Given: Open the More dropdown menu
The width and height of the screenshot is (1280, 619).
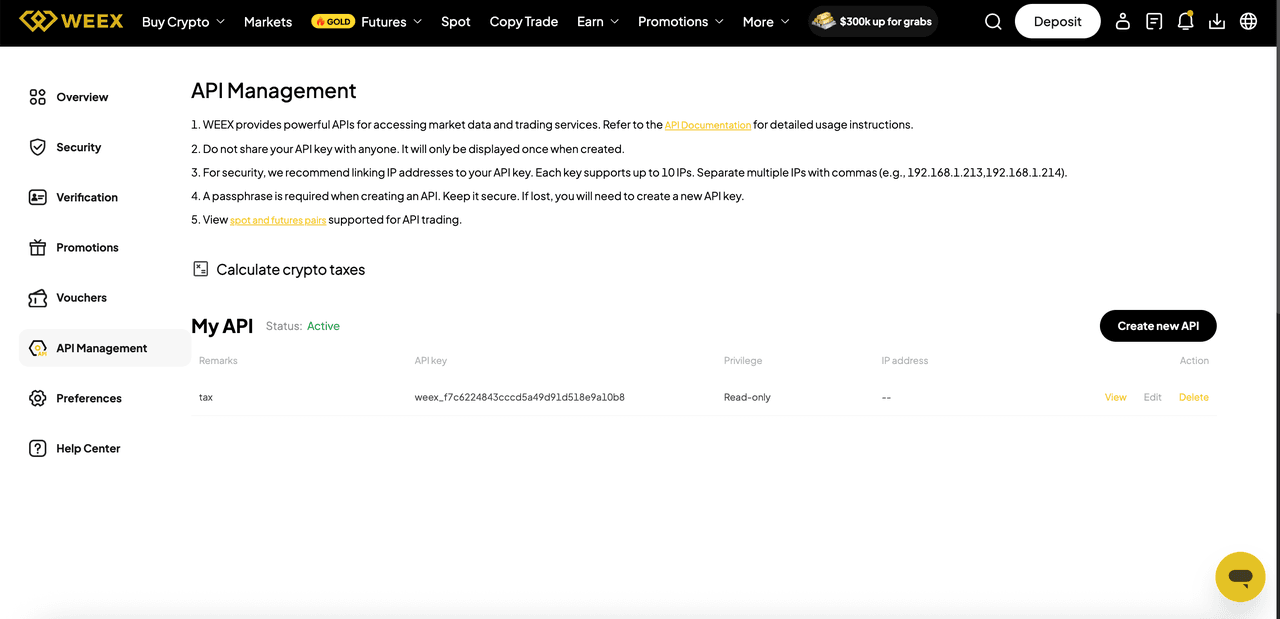Looking at the screenshot, I should click(x=766, y=21).
